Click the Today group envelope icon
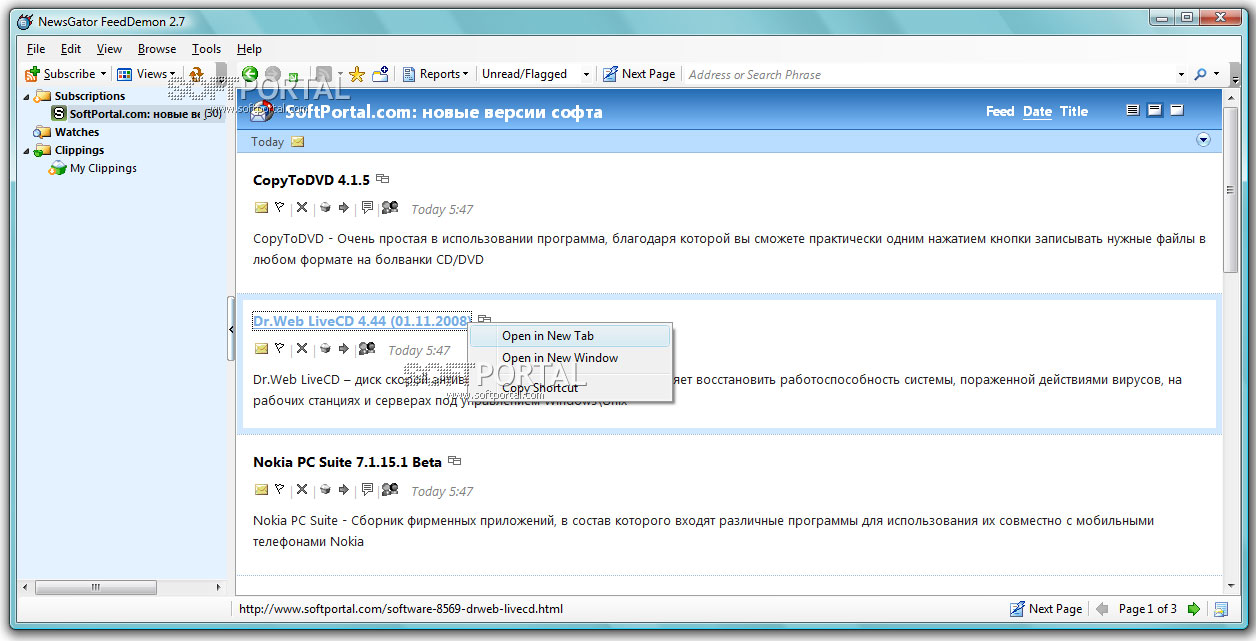1256x641 pixels. (x=297, y=142)
